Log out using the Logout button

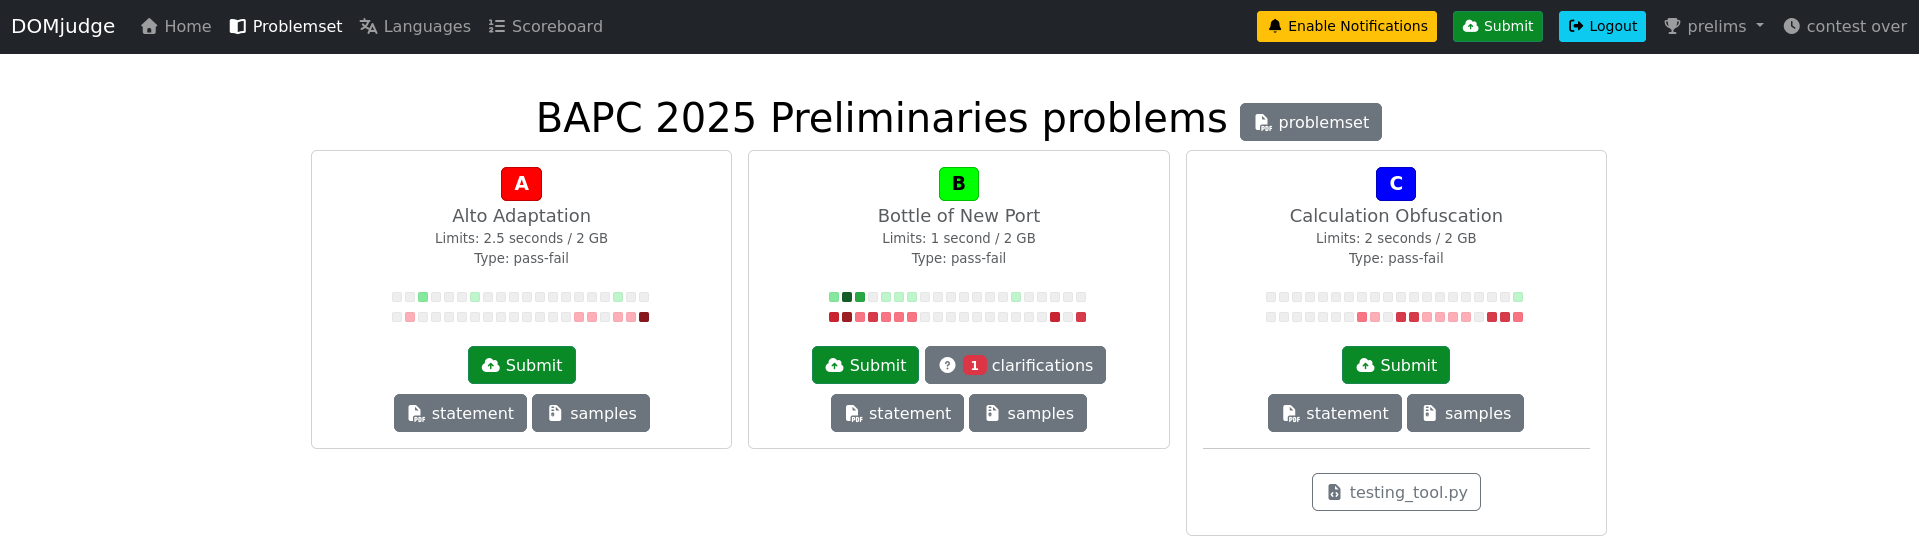tap(1601, 26)
